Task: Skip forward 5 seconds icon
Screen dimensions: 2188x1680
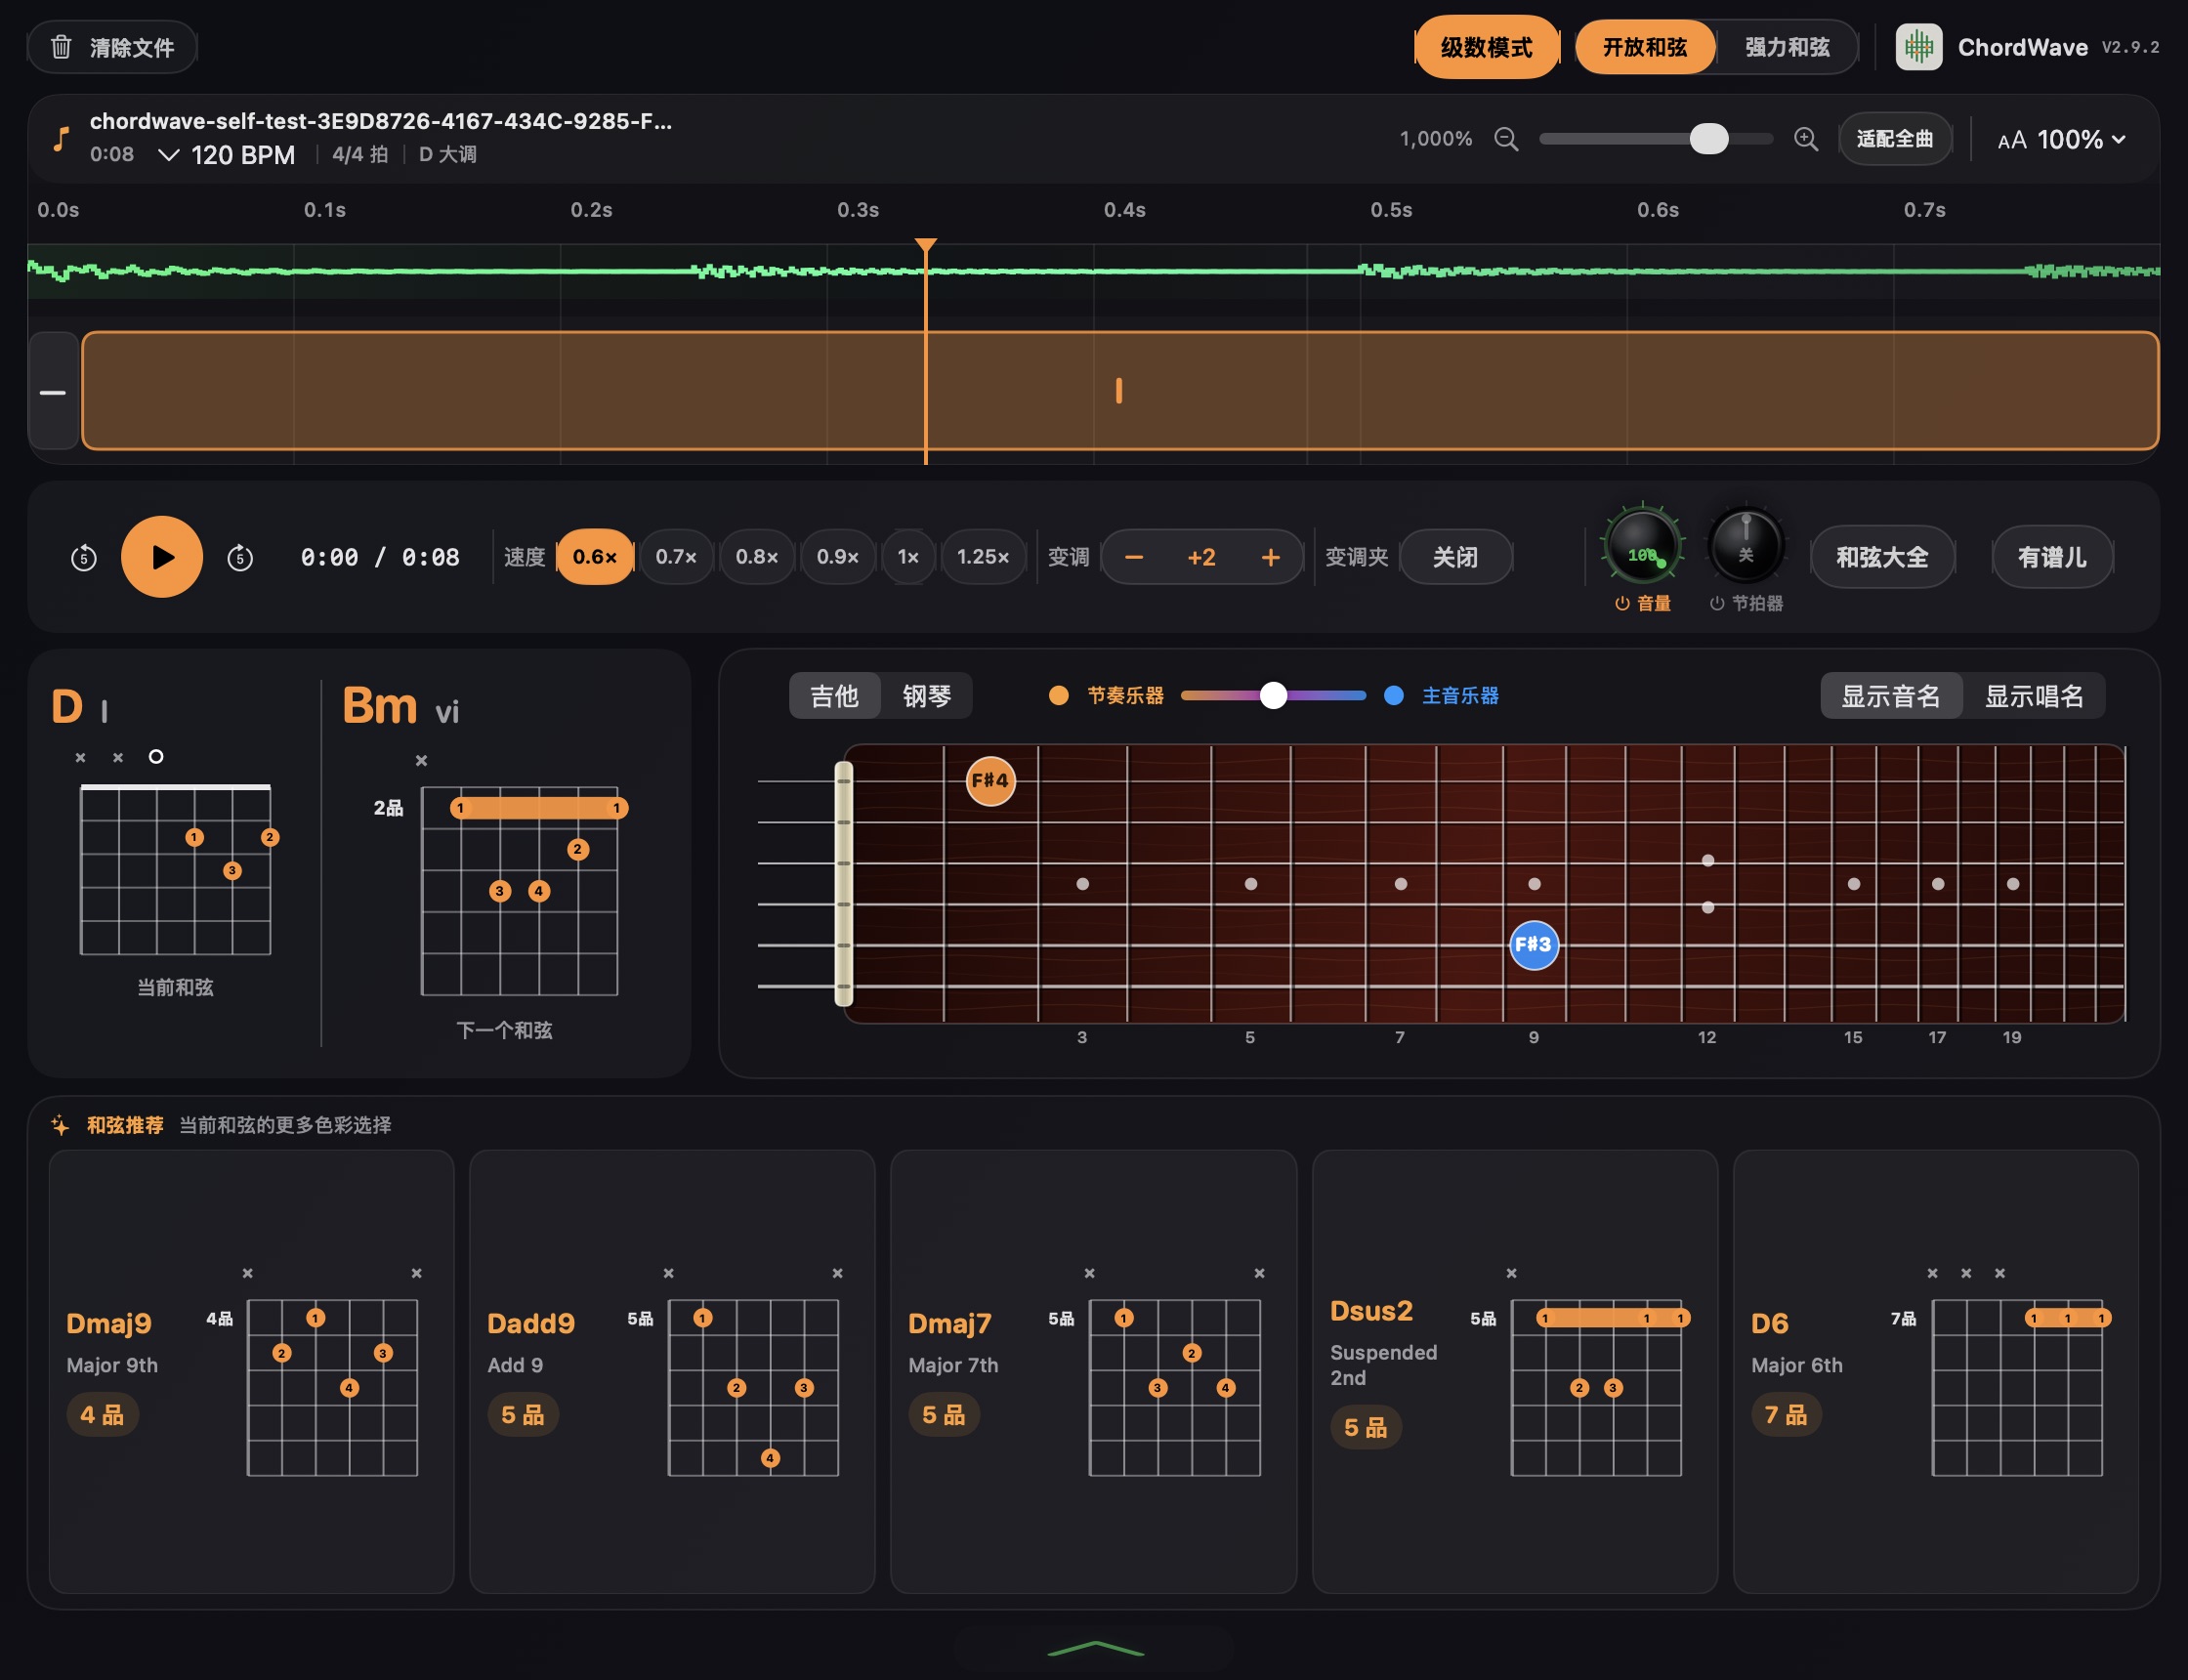Action: [x=240, y=557]
